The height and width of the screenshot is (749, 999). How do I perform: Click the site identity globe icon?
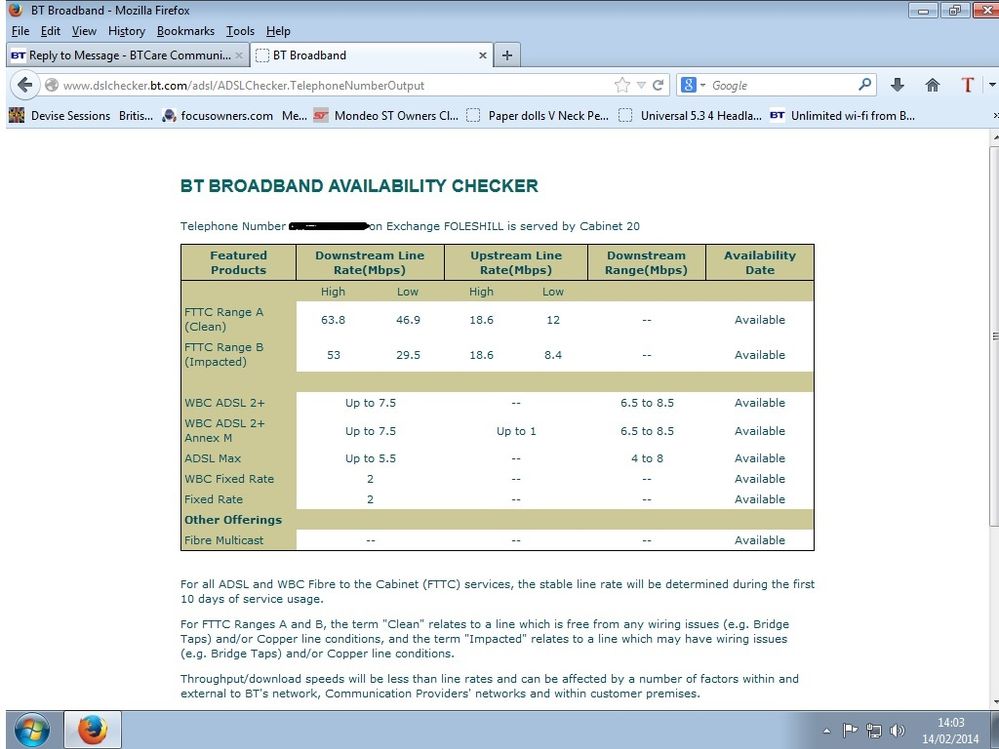(x=52, y=85)
